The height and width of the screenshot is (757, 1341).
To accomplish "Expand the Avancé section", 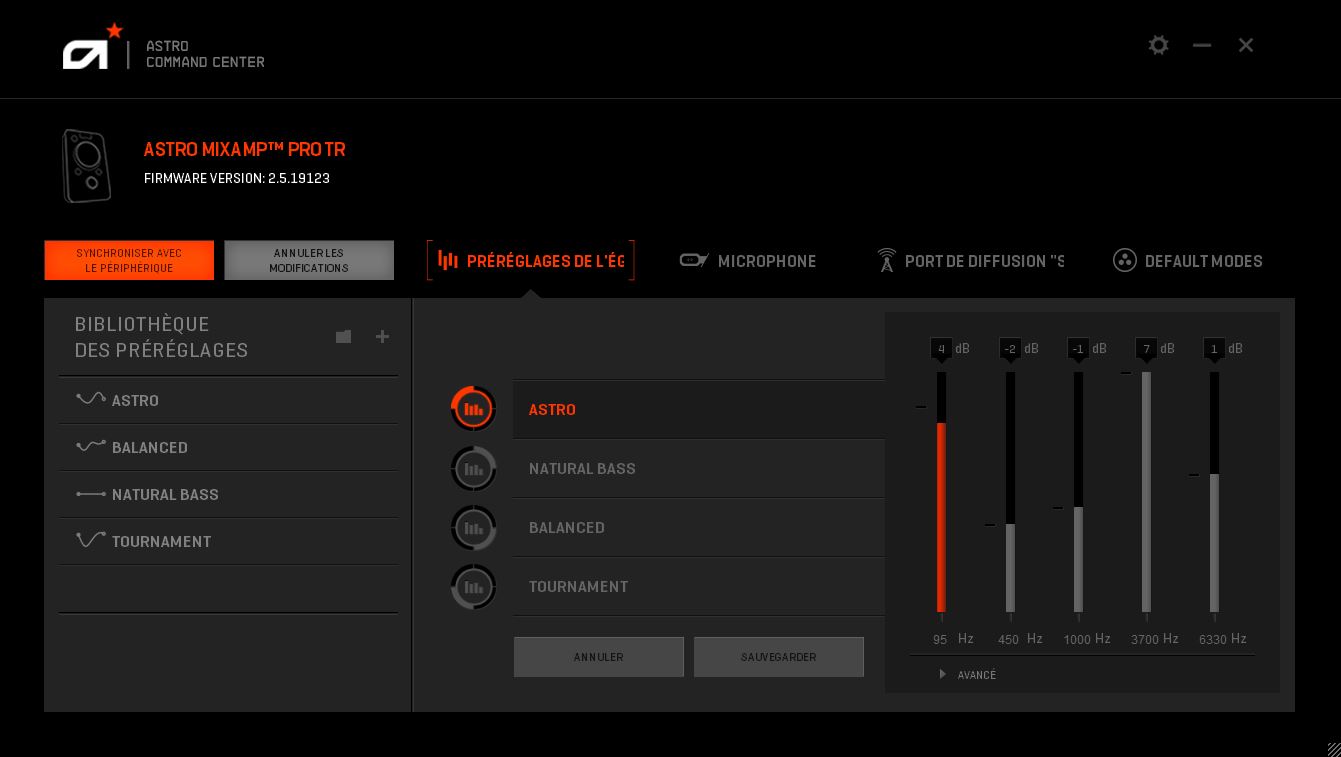I will pos(968,675).
